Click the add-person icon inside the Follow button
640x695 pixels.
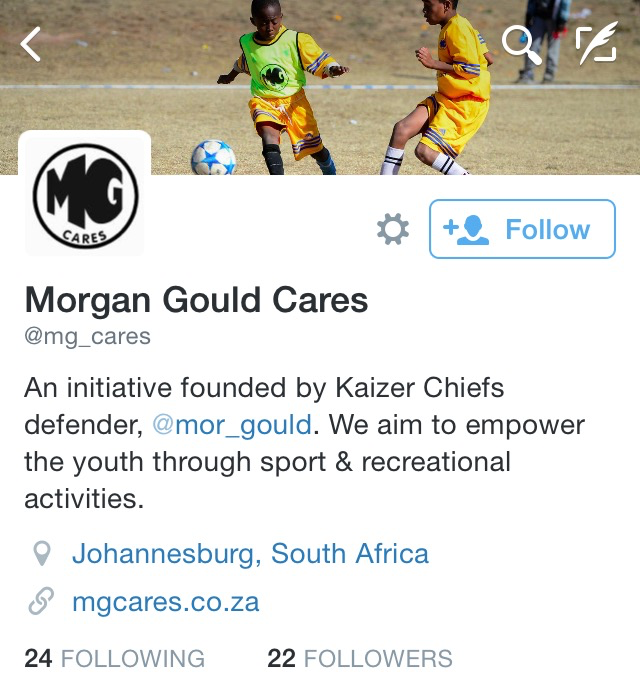[466, 230]
